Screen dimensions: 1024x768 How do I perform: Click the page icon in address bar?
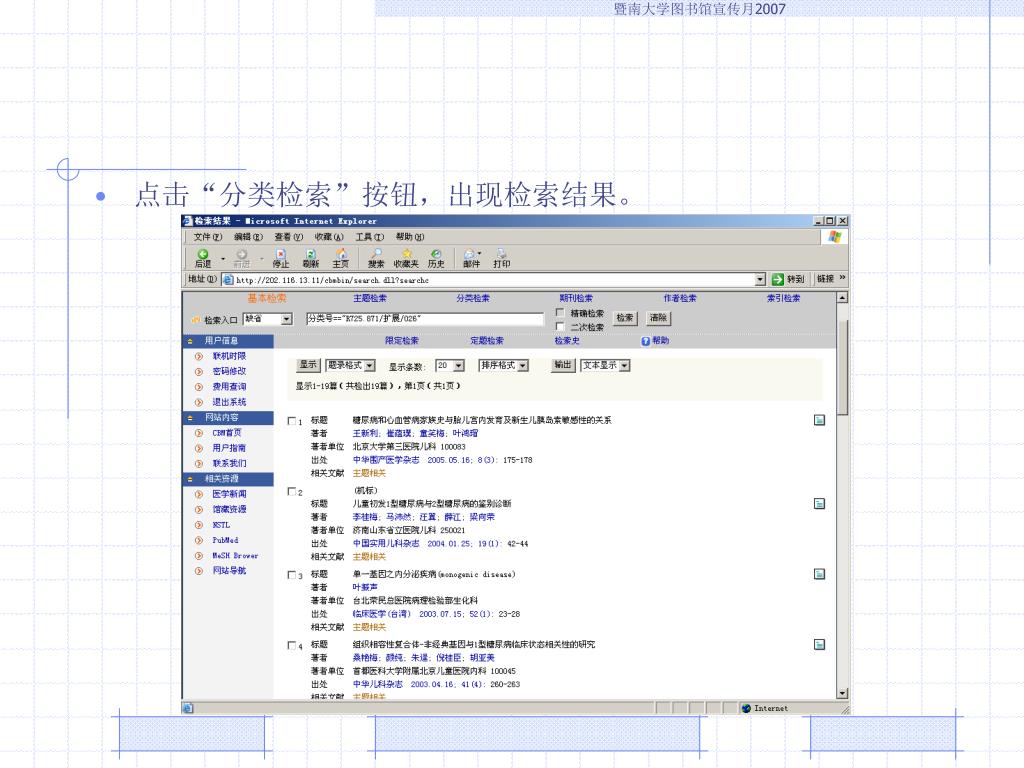pos(228,280)
